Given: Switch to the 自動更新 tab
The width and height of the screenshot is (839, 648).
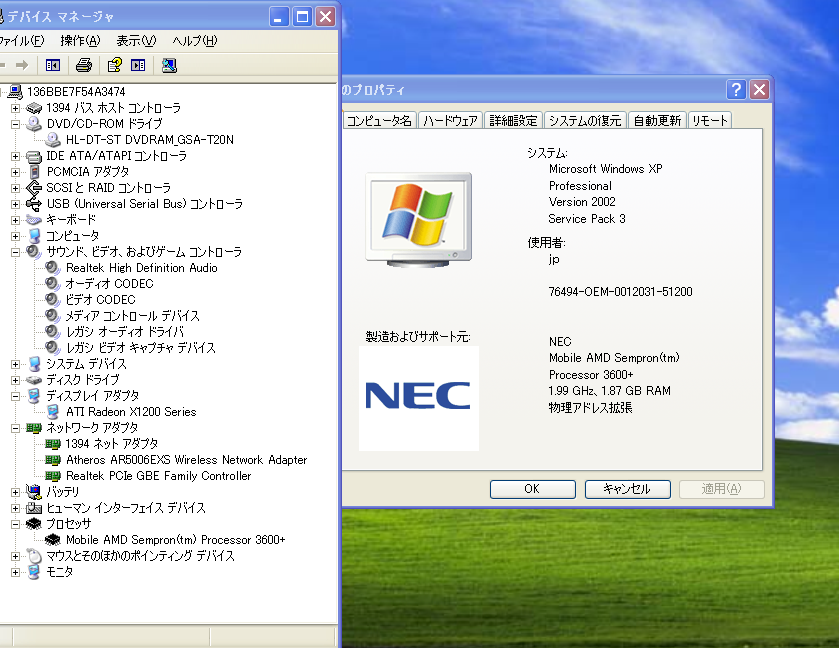Looking at the screenshot, I should pyautogui.click(x=657, y=120).
